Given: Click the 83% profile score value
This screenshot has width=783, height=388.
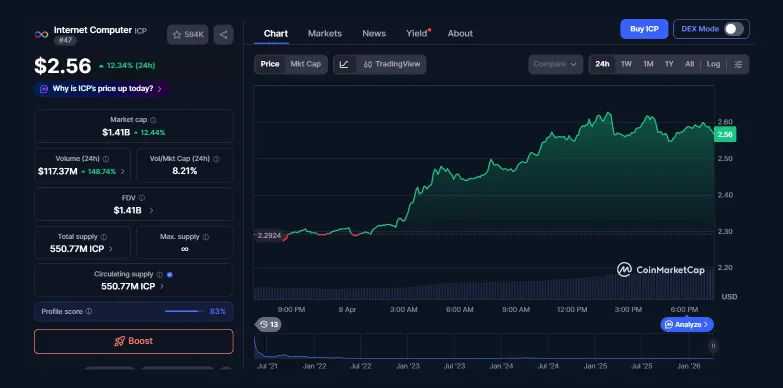Looking at the screenshot, I should 218,311.
